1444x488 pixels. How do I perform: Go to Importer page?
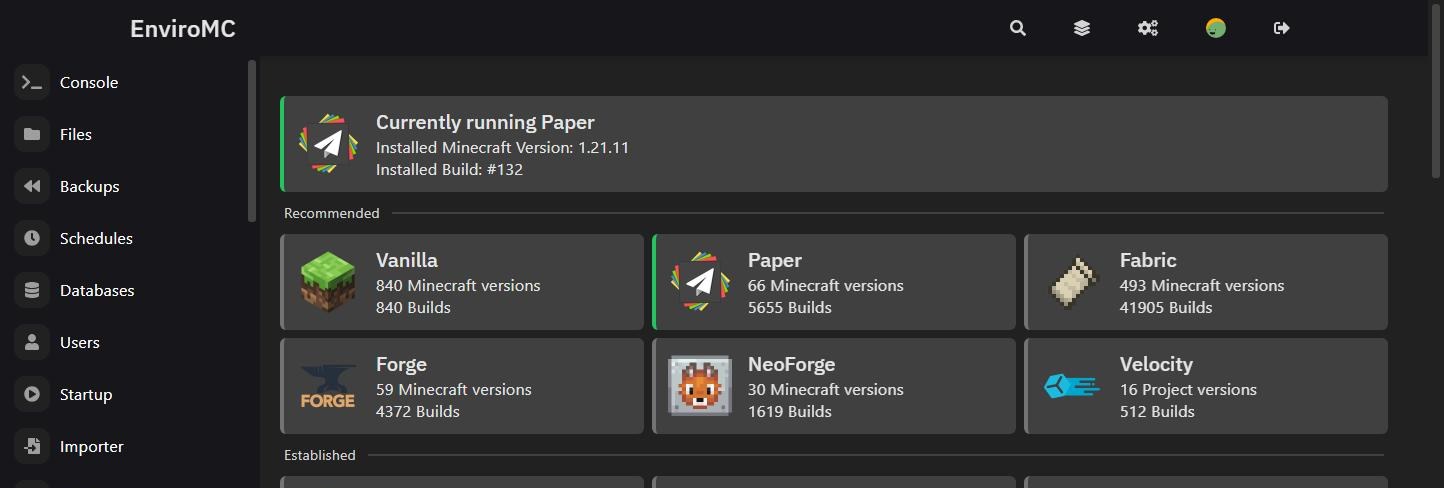(x=92, y=446)
